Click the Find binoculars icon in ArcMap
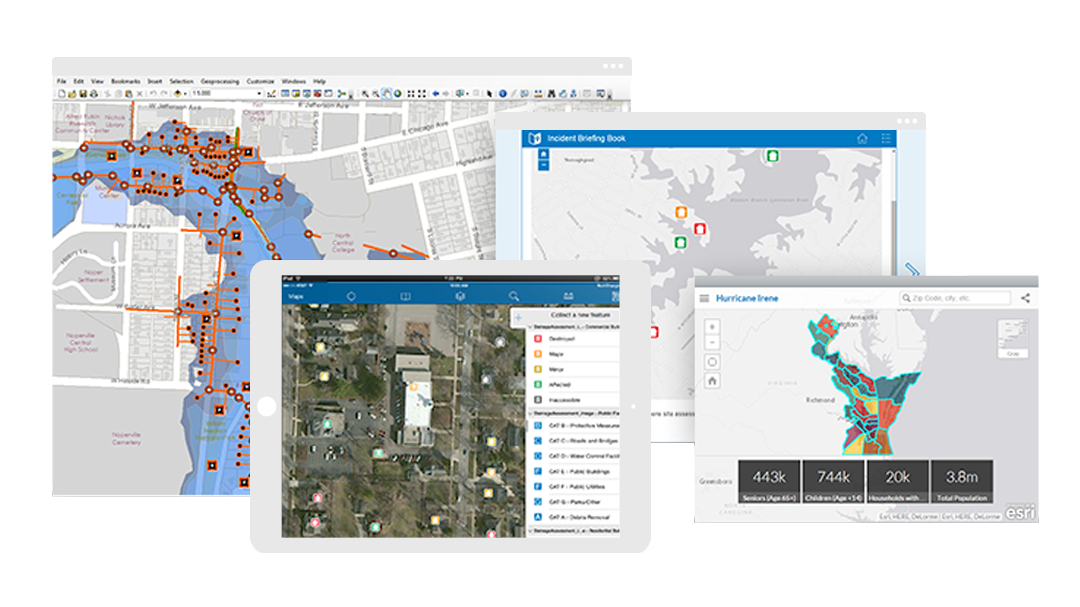The image size is (1080, 607). click(551, 94)
